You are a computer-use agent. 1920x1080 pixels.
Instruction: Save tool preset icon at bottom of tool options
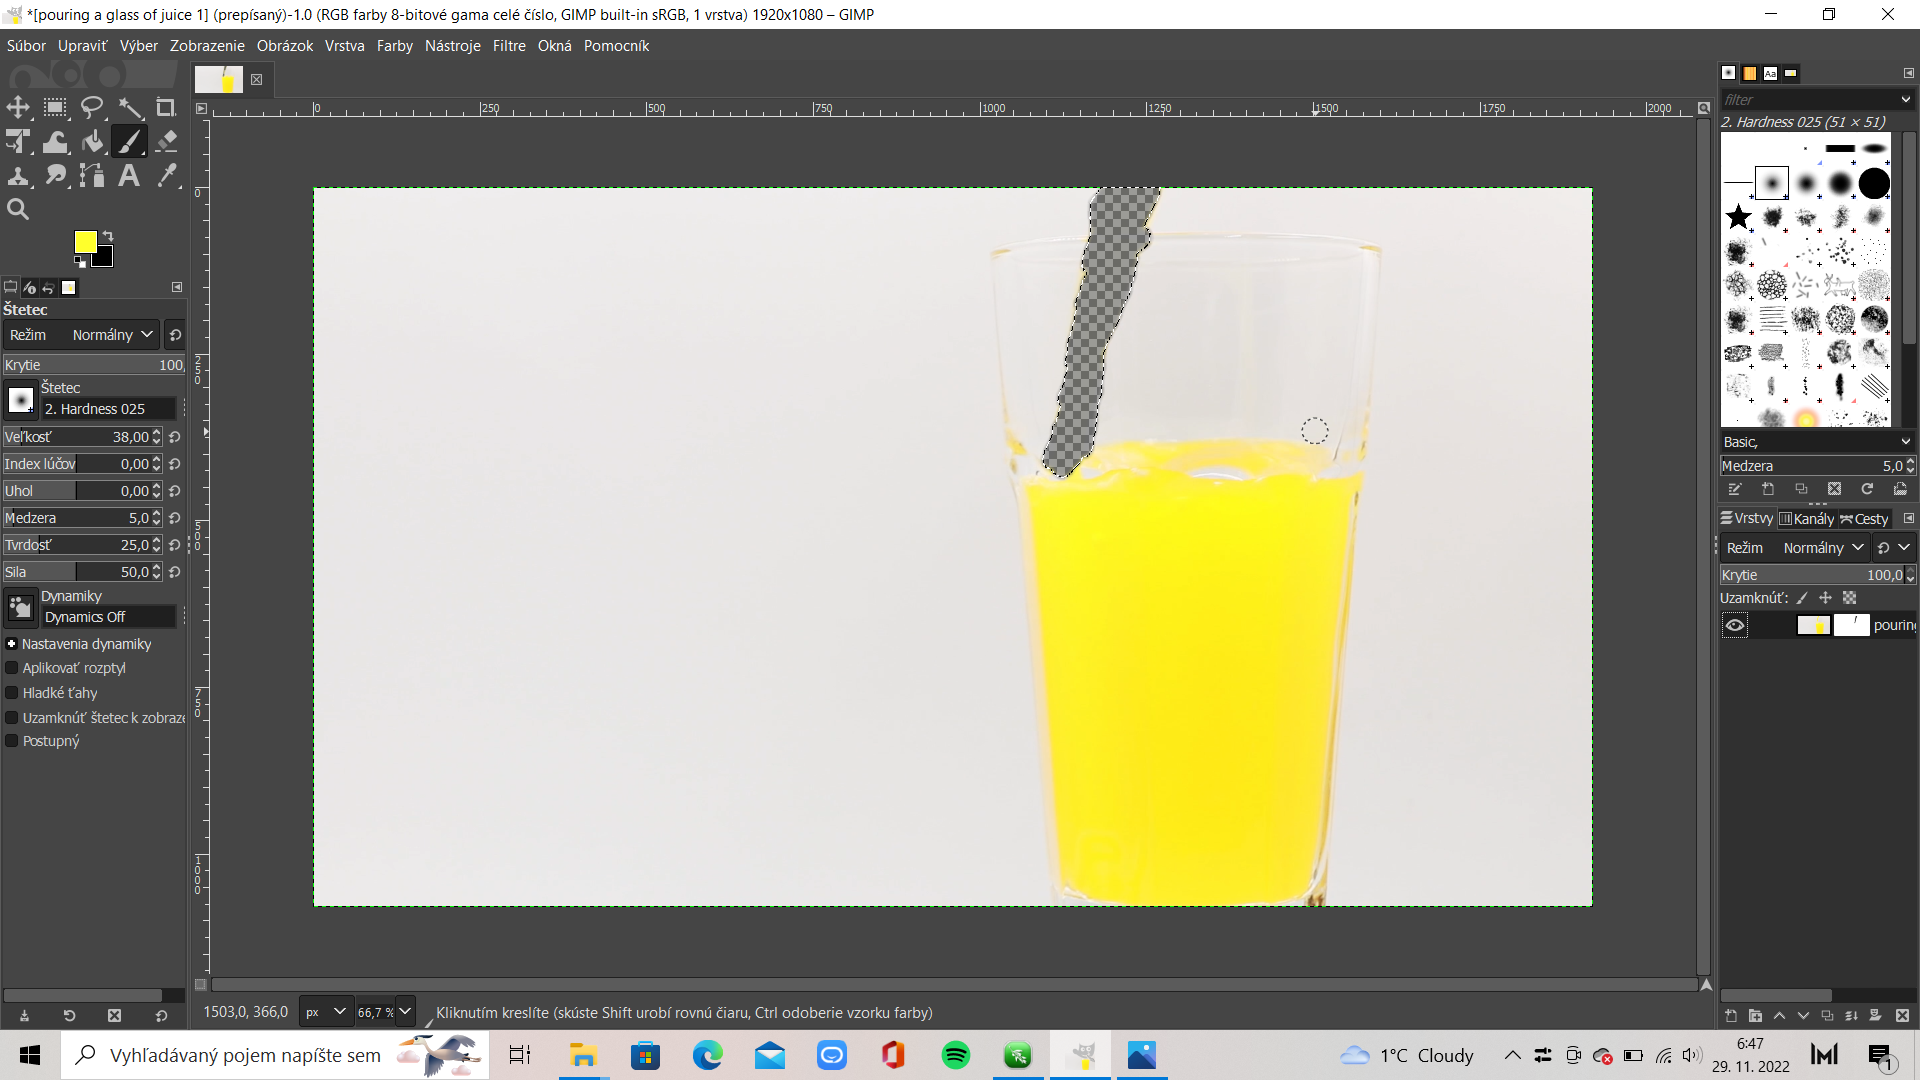tap(24, 1015)
